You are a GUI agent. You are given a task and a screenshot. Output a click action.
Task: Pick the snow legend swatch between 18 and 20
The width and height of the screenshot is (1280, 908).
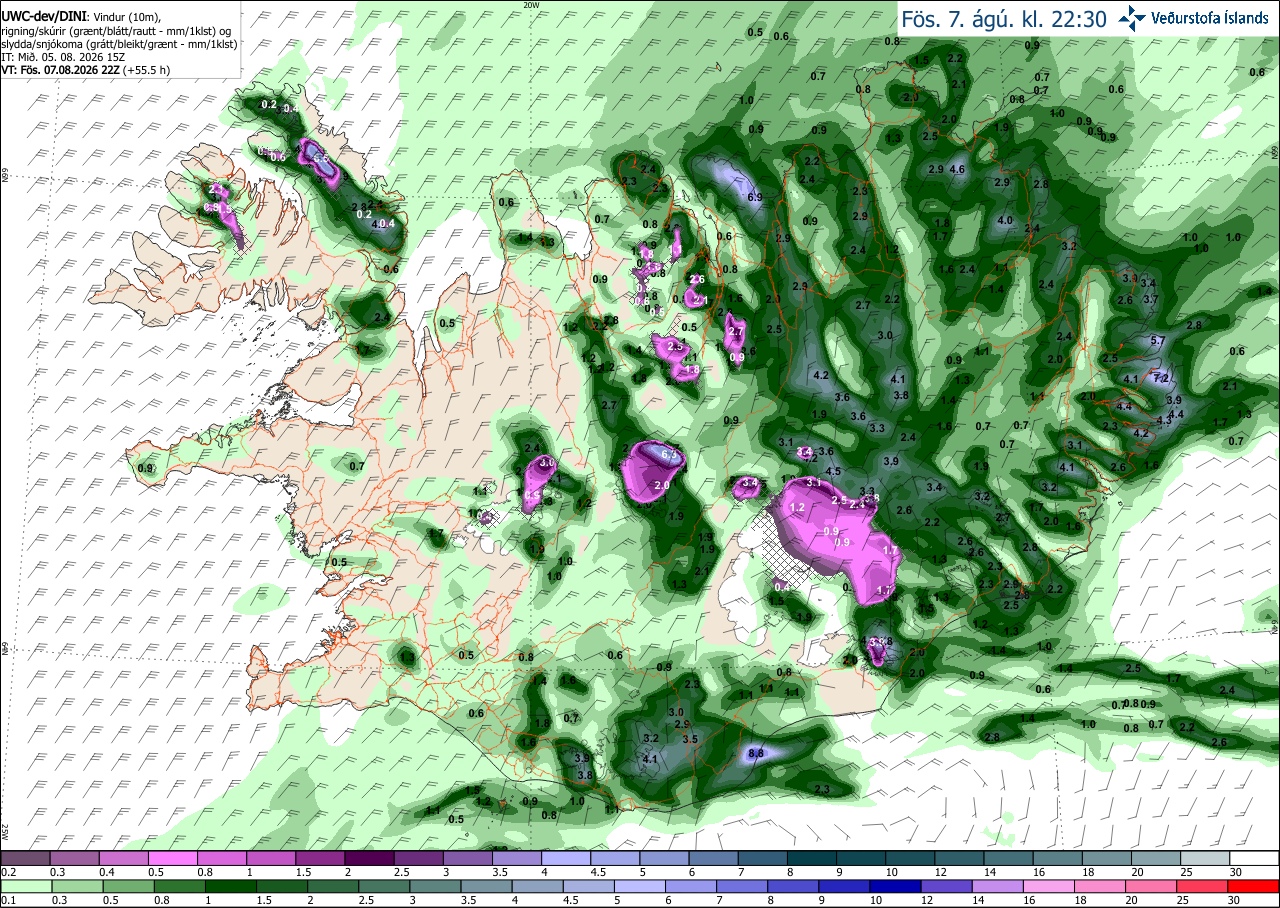[x=1107, y=858]
